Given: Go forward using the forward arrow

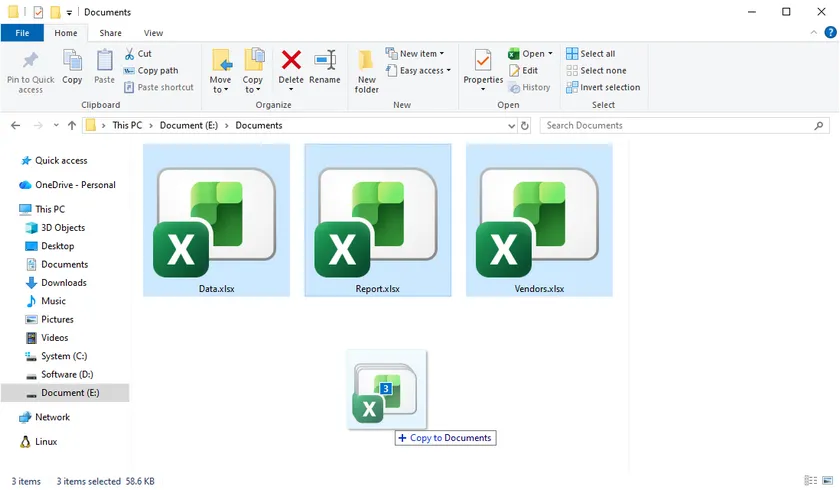Looking at the screenshot, I should click(38, 125).
